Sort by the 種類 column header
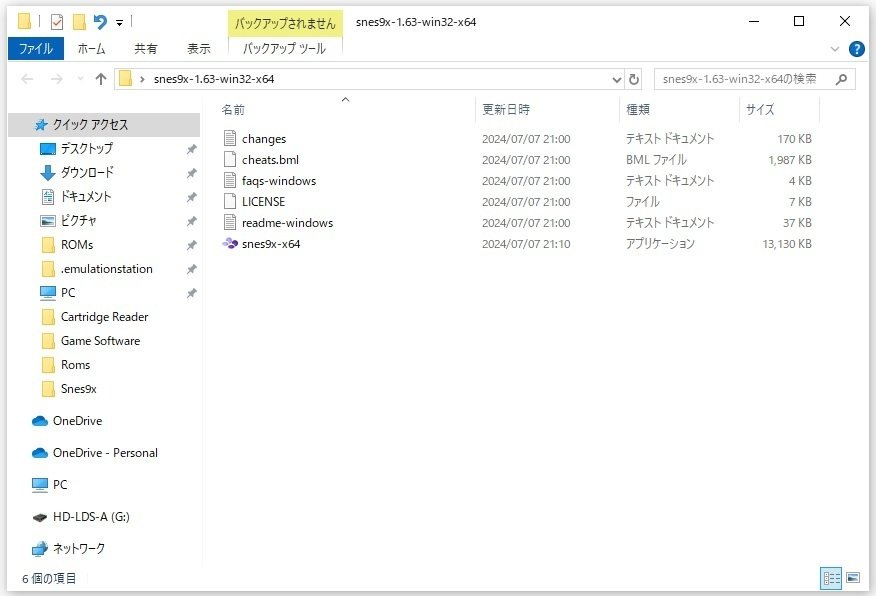876x596 pixels. click(x=637, y=109)
